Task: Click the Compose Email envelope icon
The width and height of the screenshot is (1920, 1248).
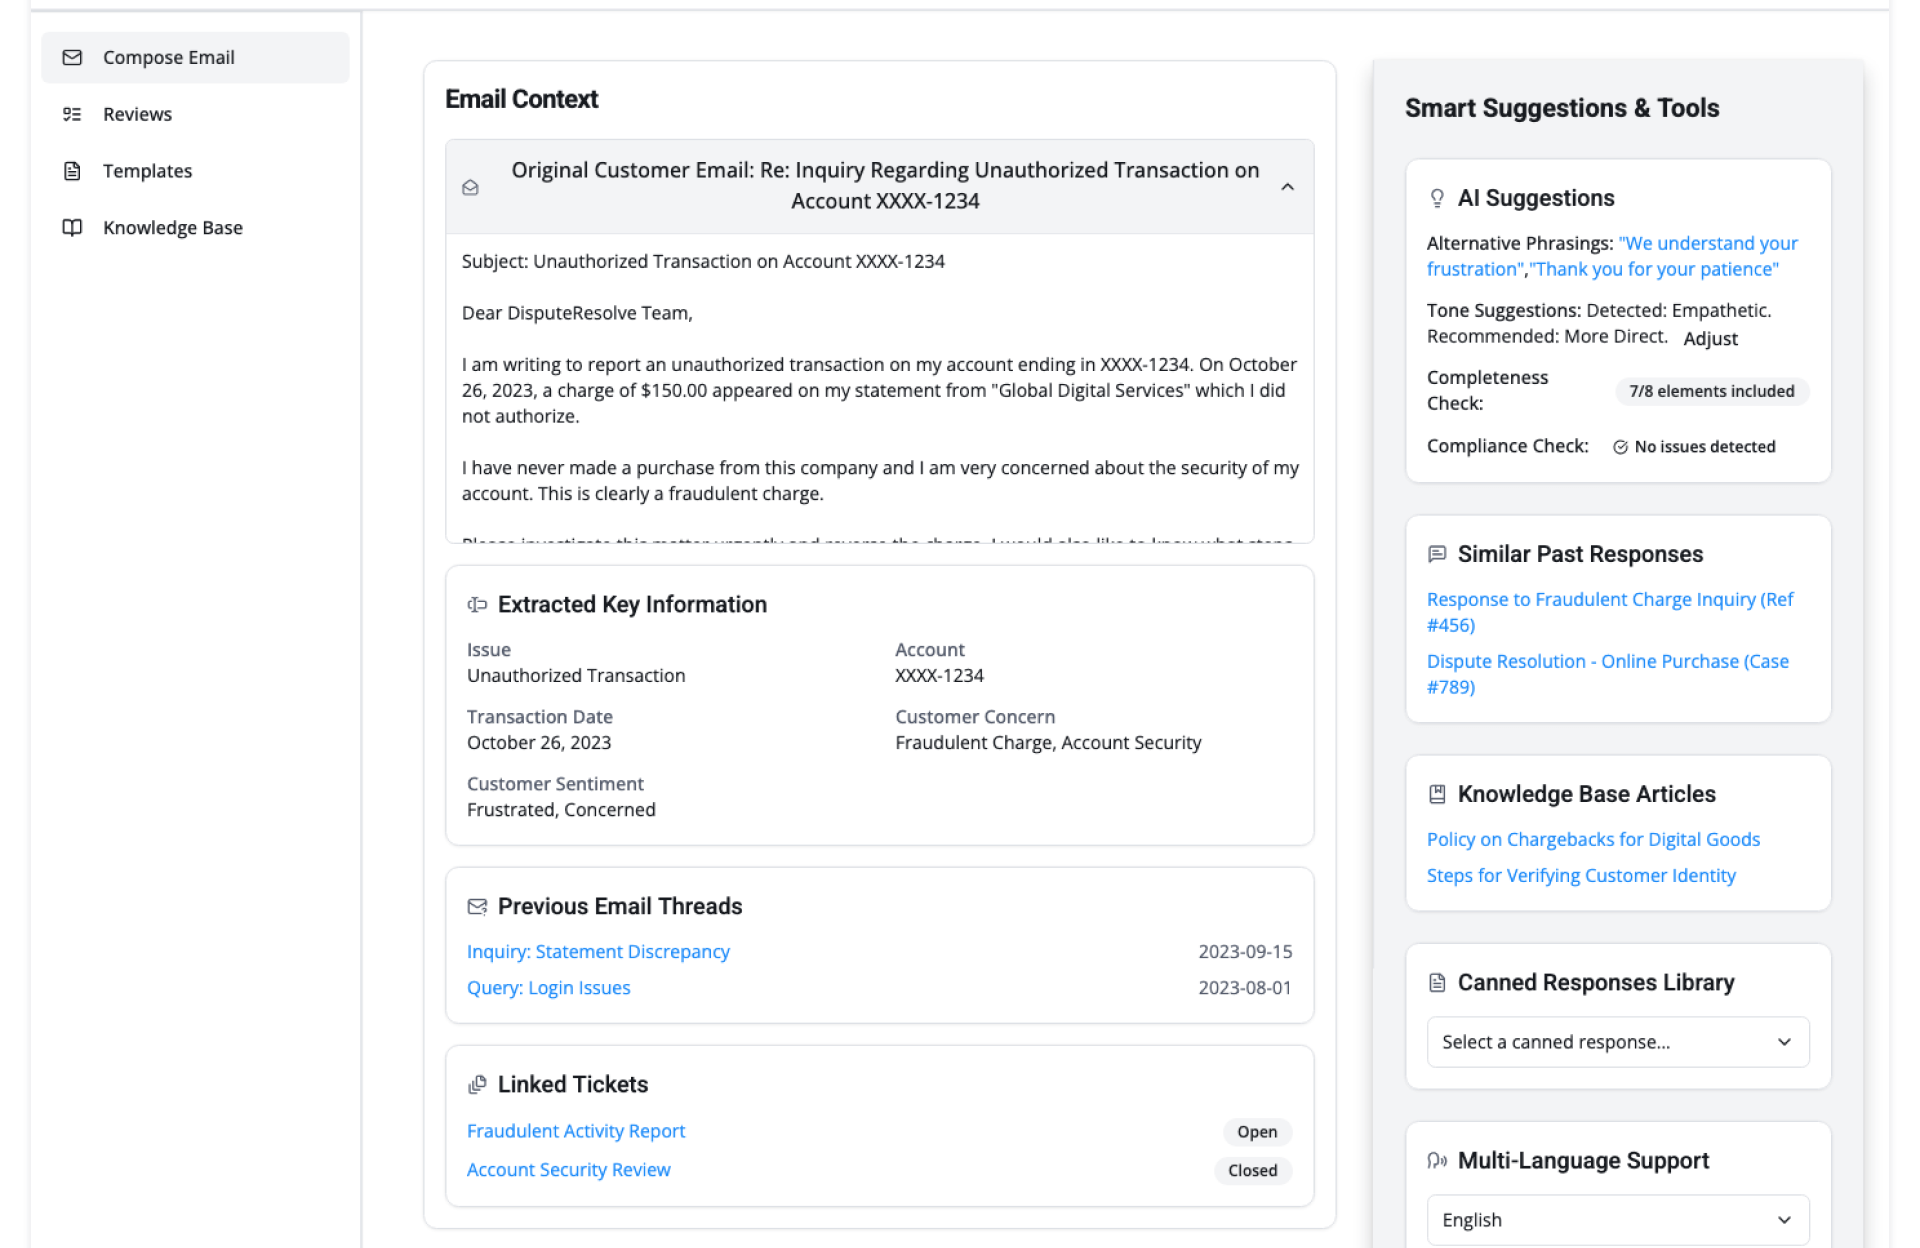Action: pos(72,58)
